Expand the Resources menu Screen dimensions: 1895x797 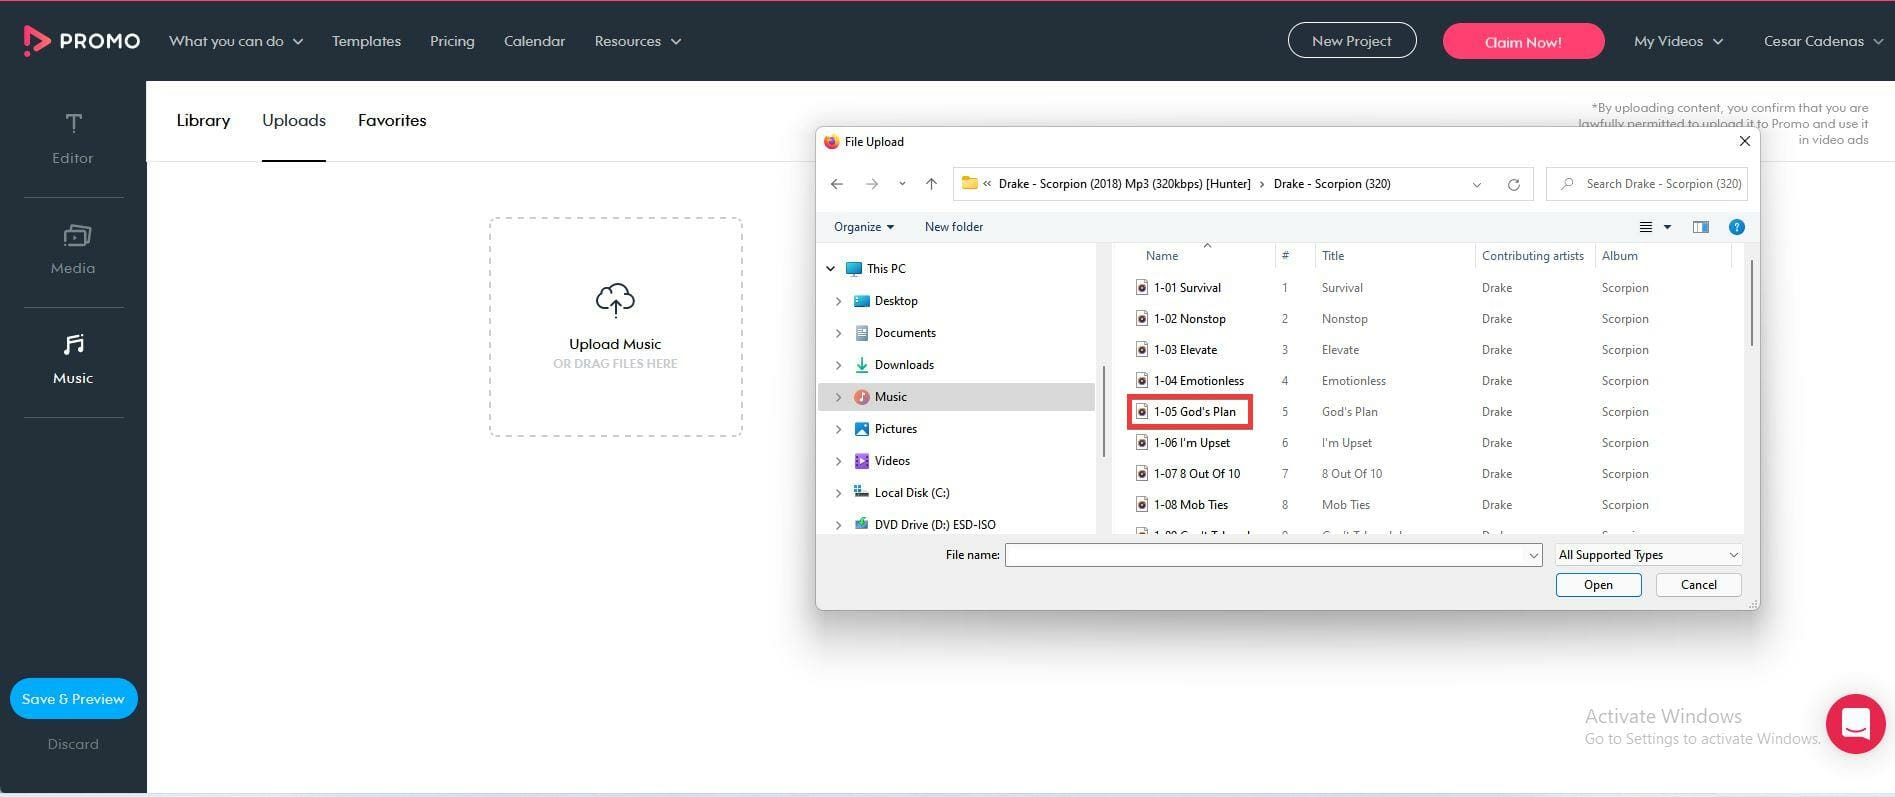coord(637,41)
